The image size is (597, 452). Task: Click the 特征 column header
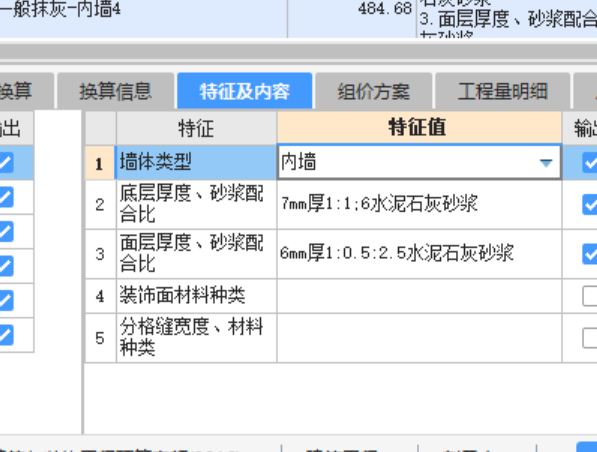pos(196,128)
